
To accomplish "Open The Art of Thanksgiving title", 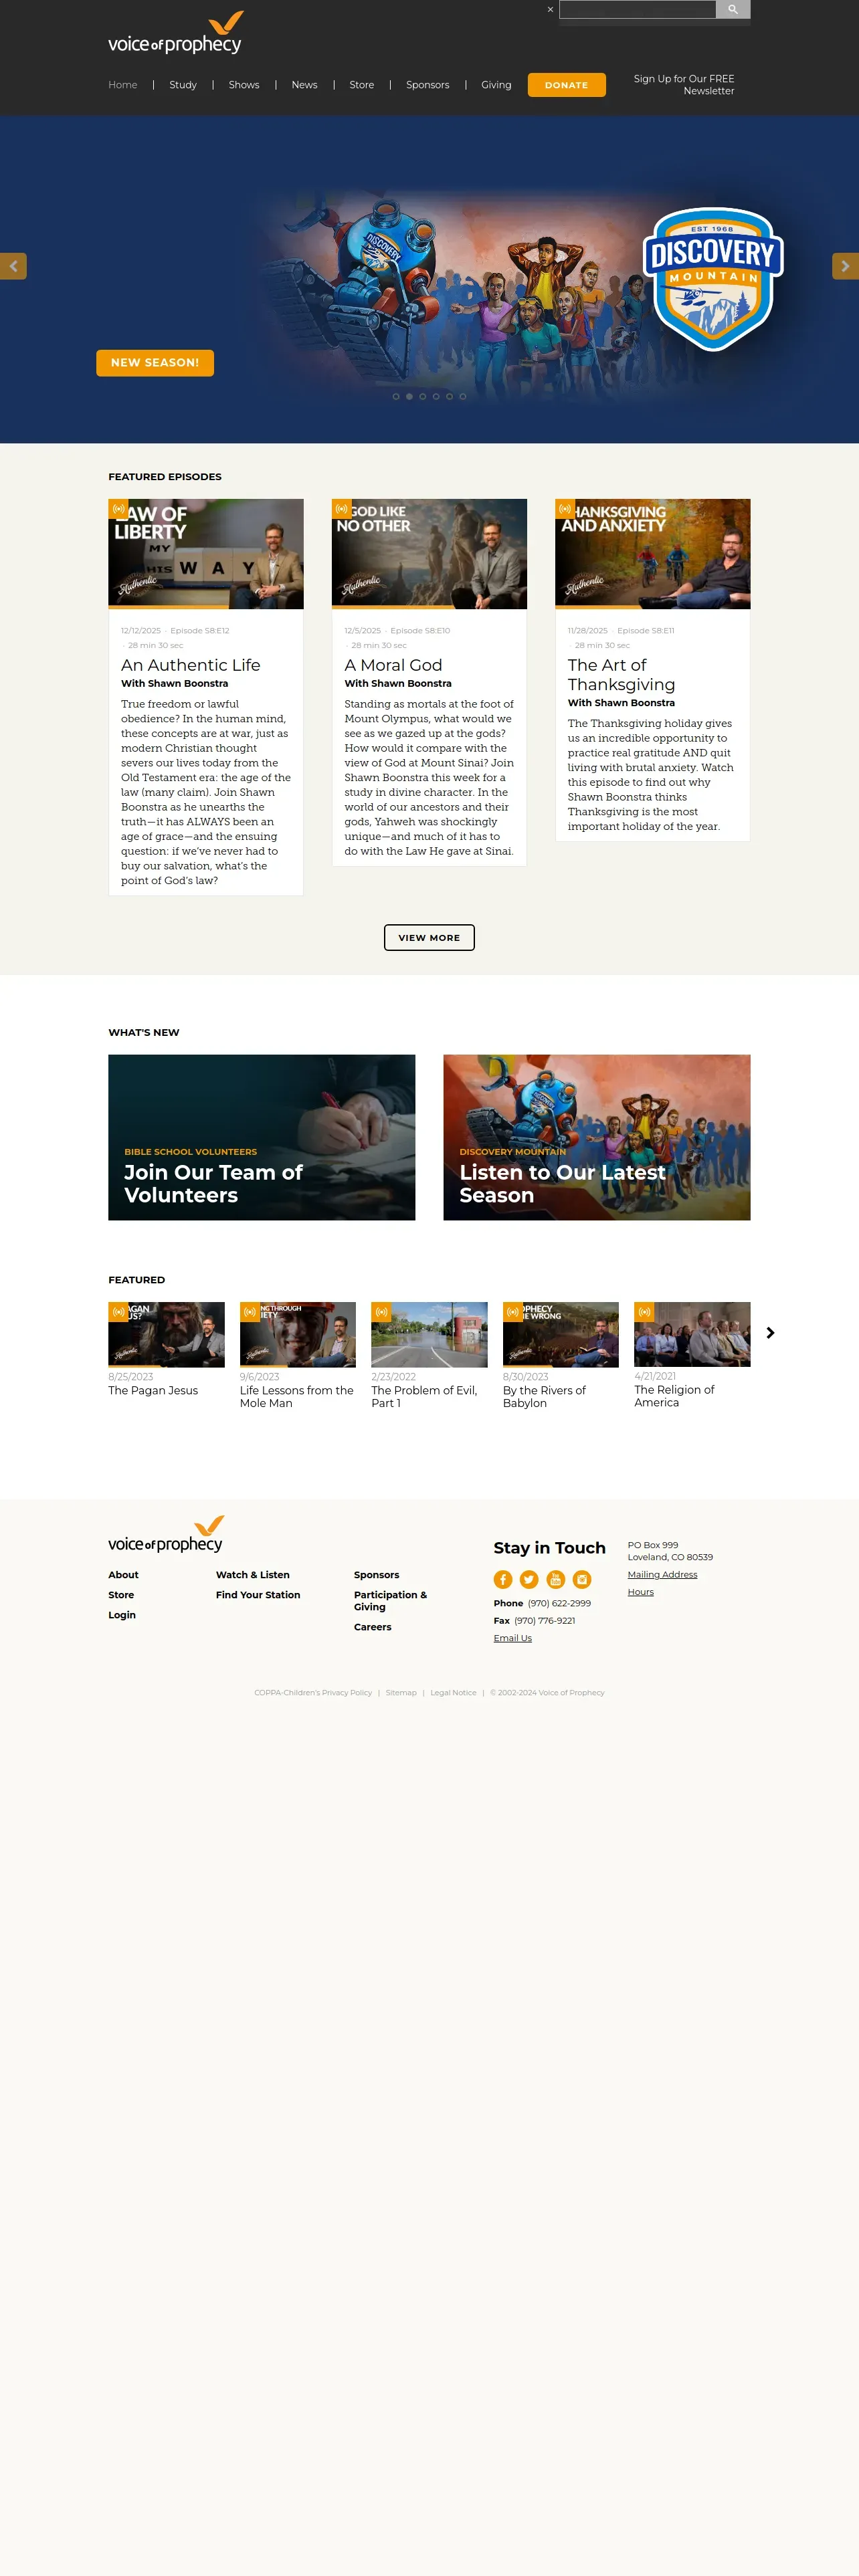I will (622, 675).
